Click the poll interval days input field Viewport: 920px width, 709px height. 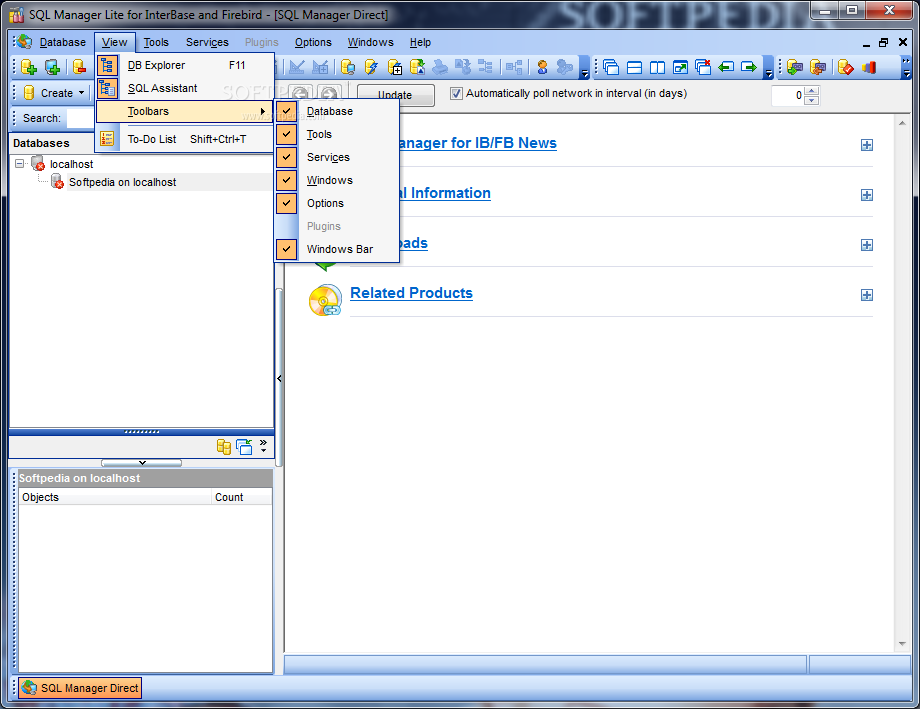[788, 95]
